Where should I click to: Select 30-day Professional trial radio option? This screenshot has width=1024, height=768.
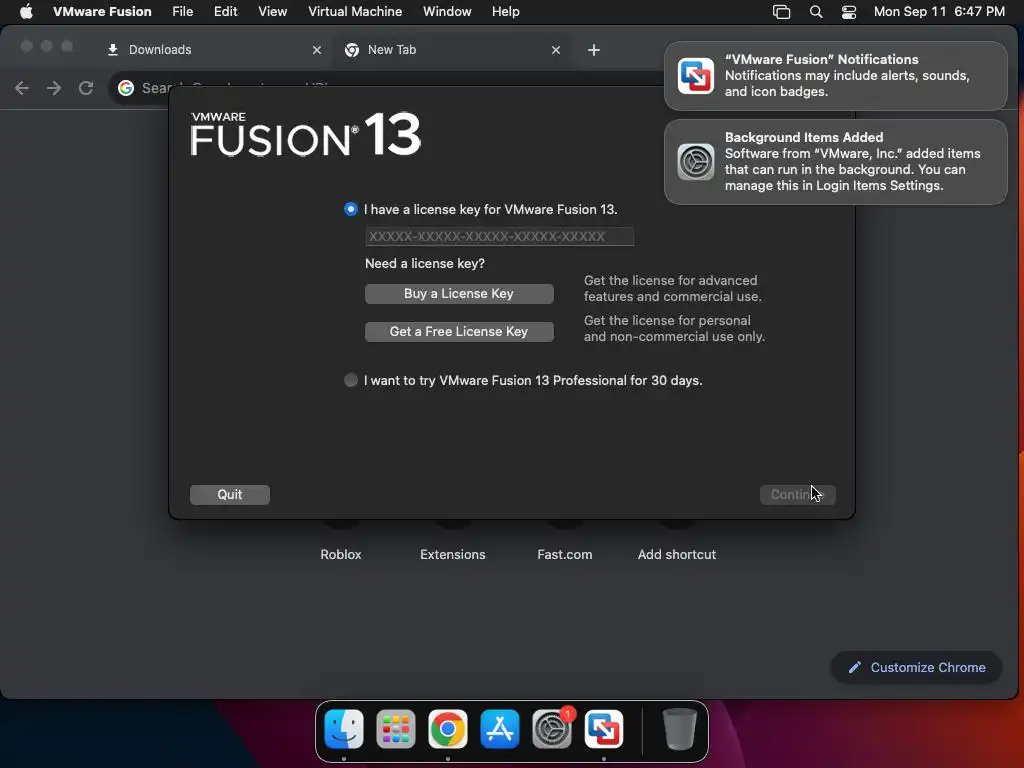(351, 380)
